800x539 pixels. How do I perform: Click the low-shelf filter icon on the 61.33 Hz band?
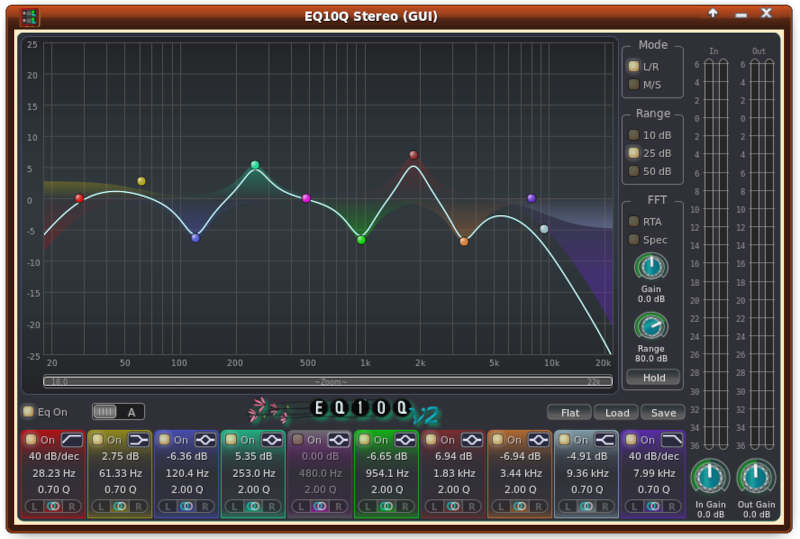[x=138, y=440]
